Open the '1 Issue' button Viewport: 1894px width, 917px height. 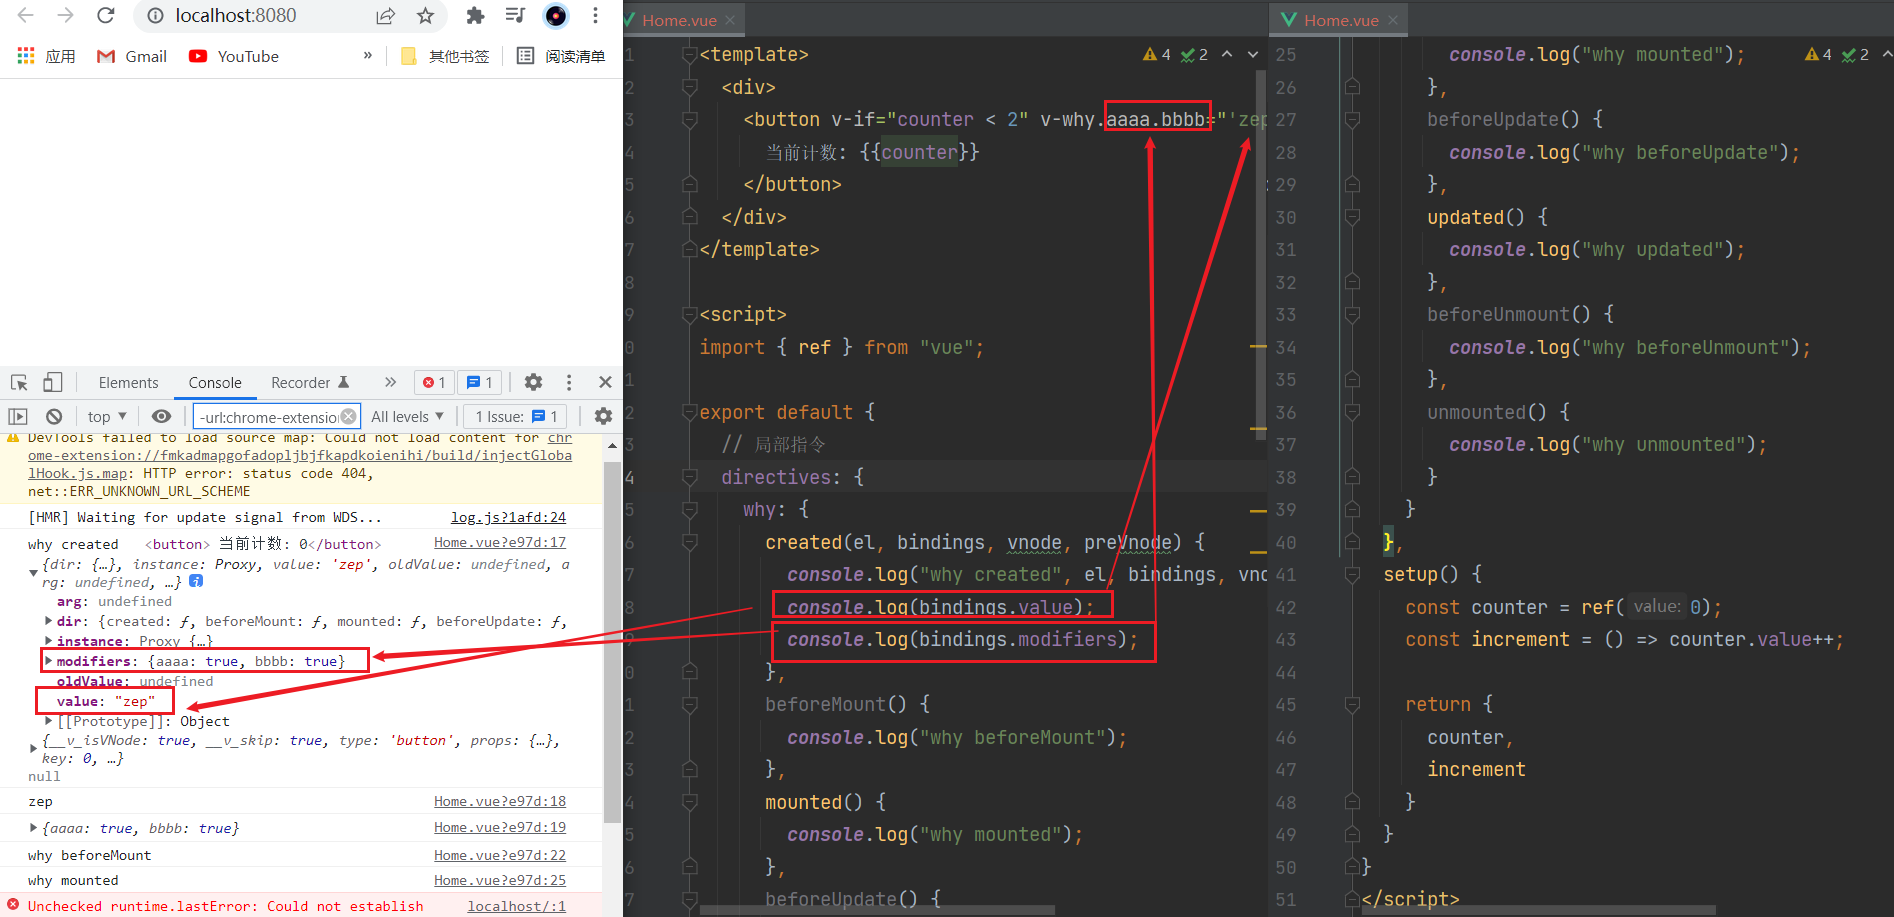click(516, 416)
